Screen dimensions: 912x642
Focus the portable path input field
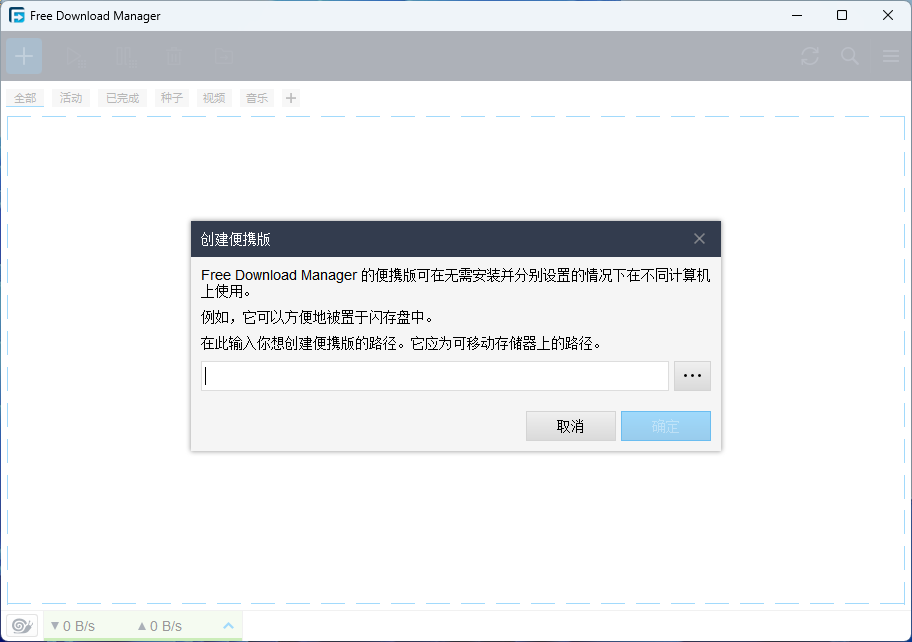(x=434, y=377)
